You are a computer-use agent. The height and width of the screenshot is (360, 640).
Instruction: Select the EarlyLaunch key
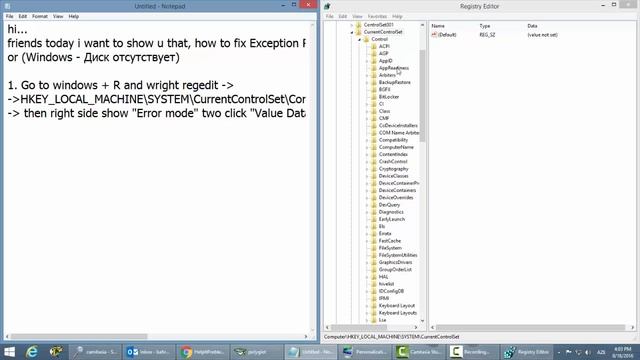(391, 219)
